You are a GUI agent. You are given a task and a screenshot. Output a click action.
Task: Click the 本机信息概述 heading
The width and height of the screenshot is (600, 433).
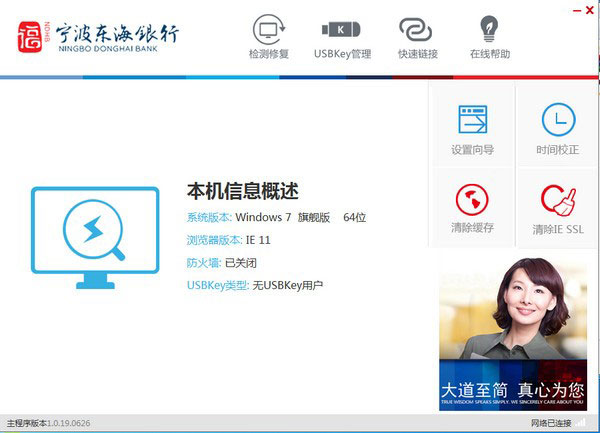tap(243, 191)
